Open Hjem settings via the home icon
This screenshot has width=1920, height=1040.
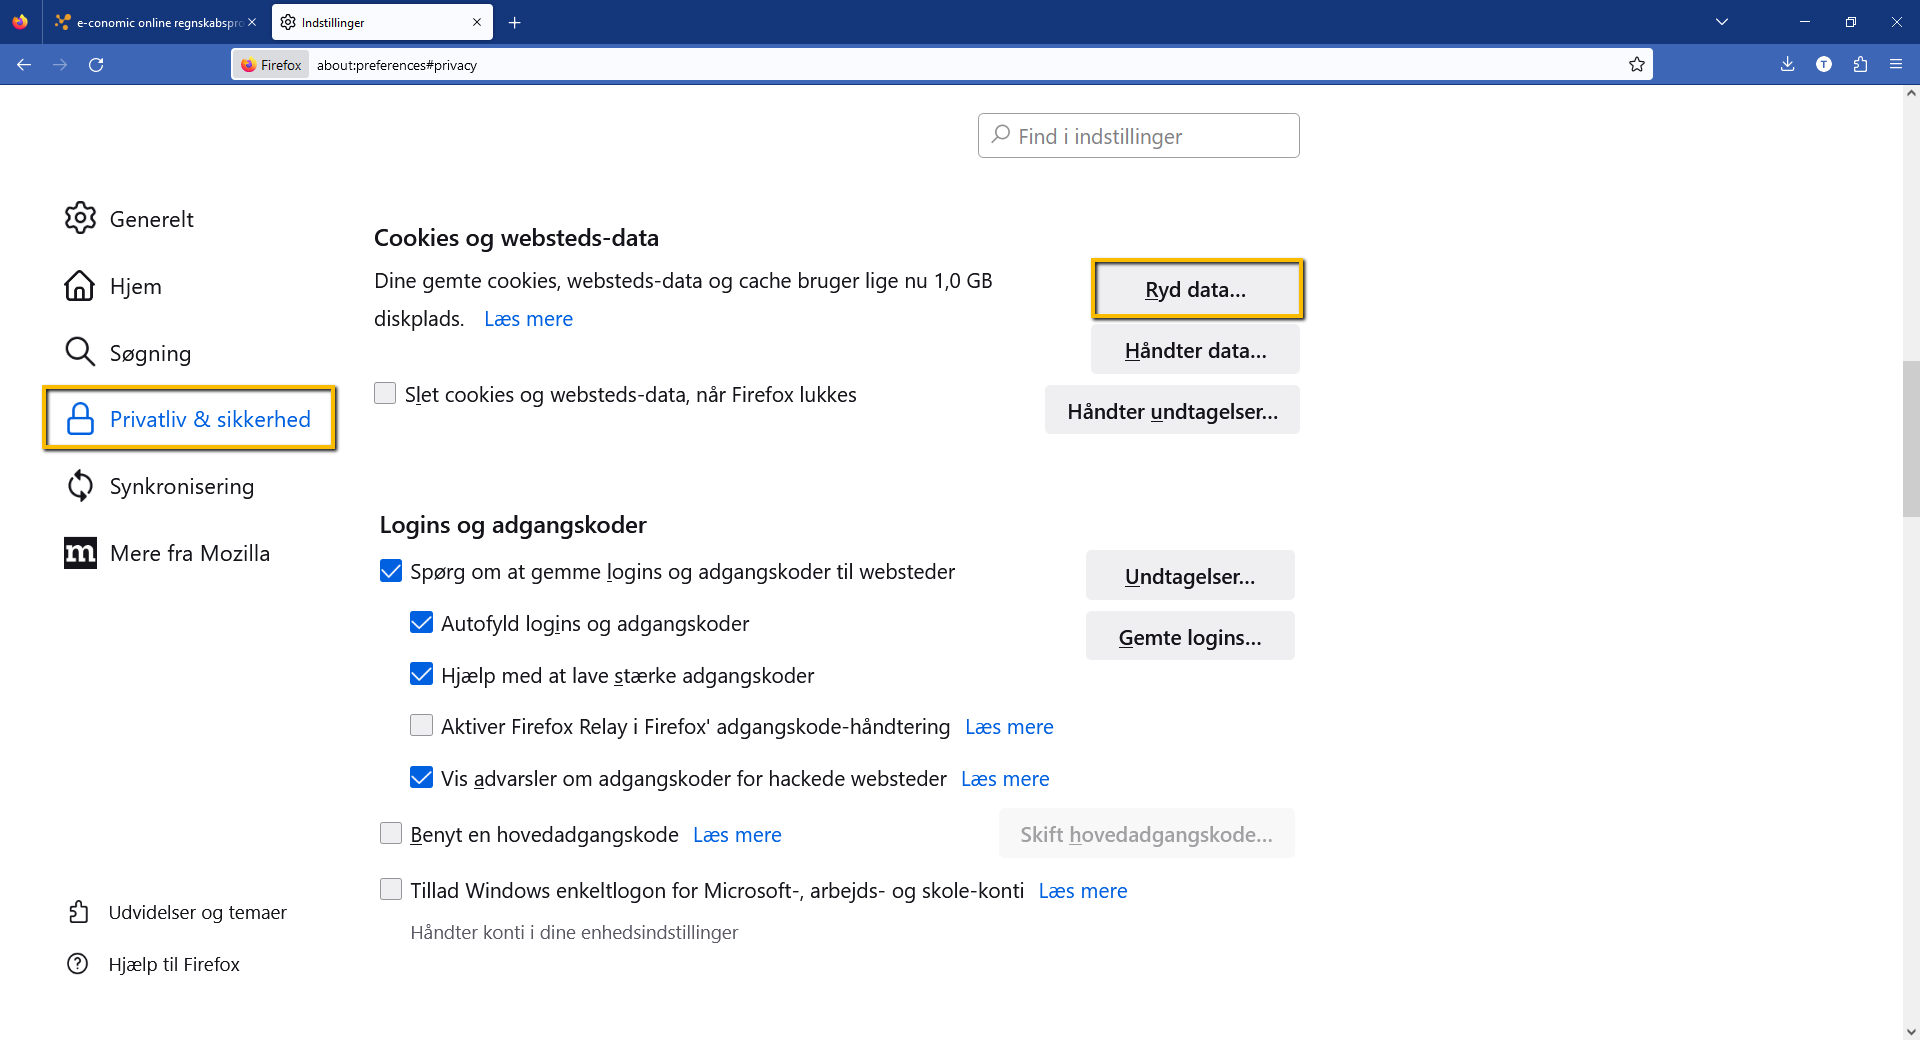click(x=81, y=285)
